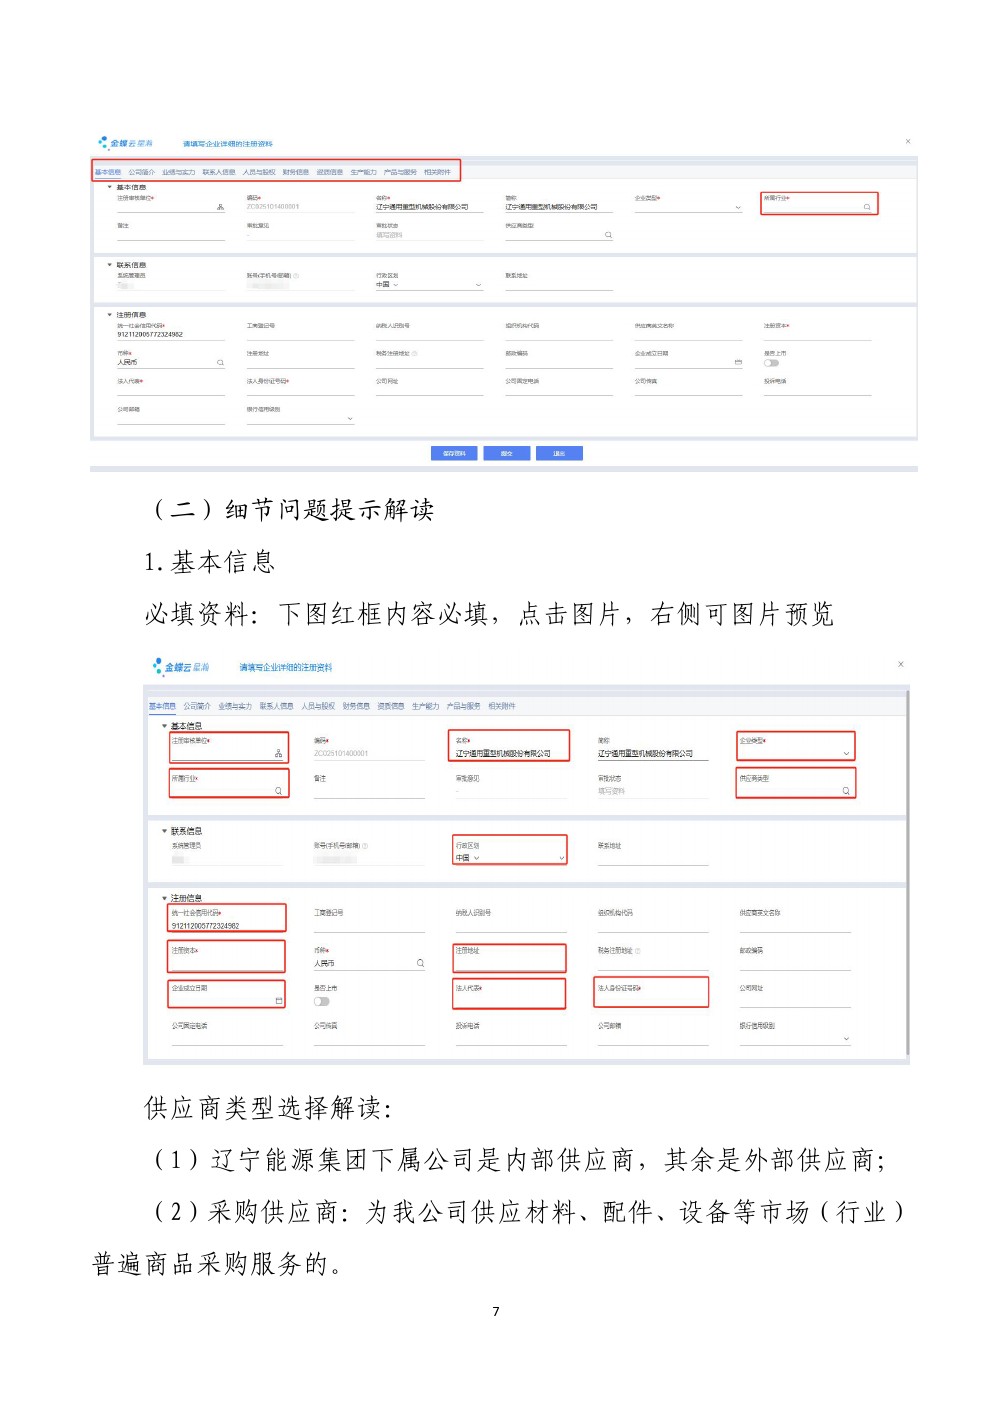Click search icon in 供应商类型 field, lower screenshot

point(845,791)
